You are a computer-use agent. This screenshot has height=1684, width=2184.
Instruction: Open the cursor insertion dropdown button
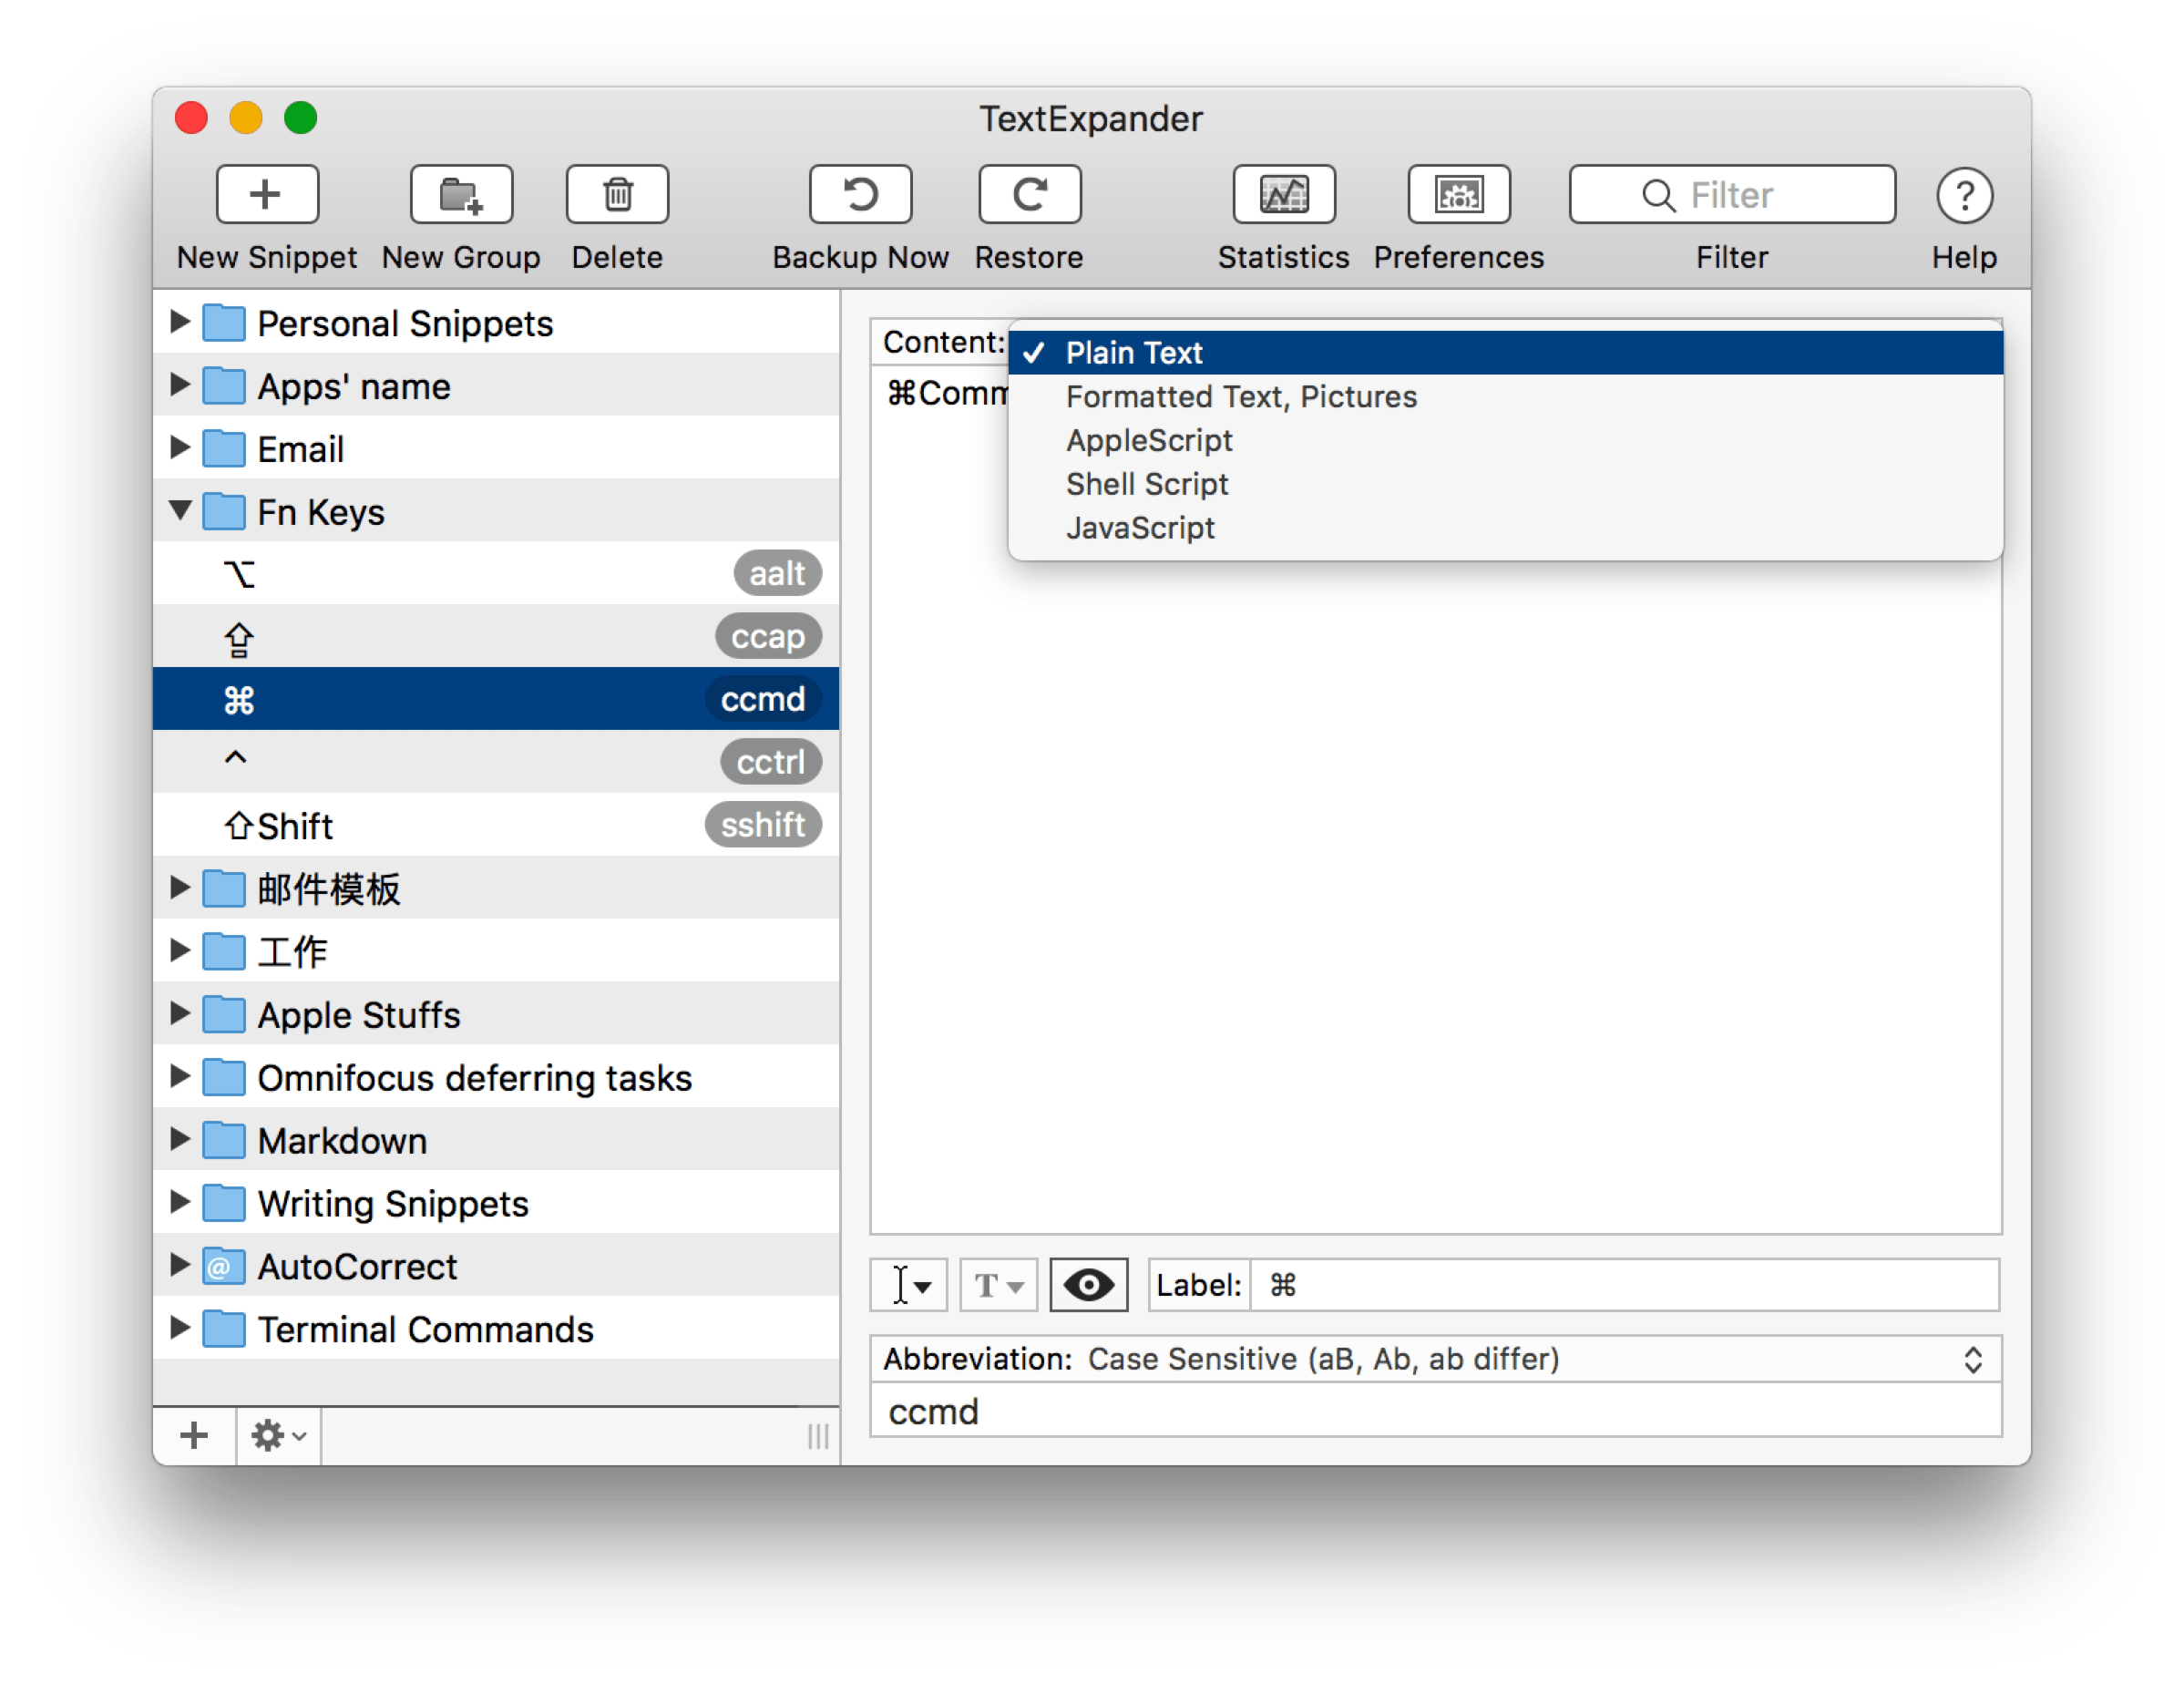coord(908,1285)
